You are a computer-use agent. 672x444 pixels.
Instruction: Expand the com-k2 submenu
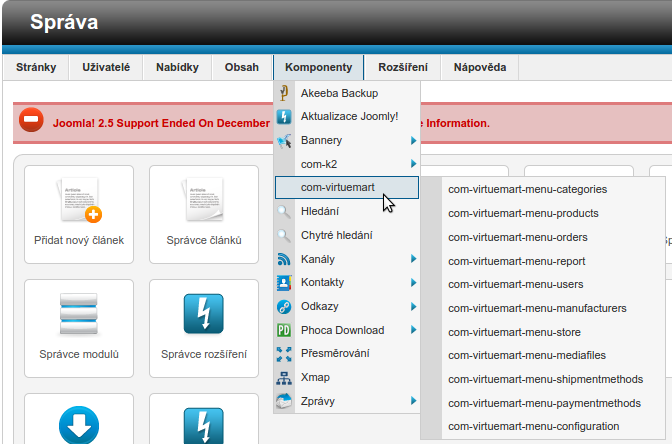point(412,164)
